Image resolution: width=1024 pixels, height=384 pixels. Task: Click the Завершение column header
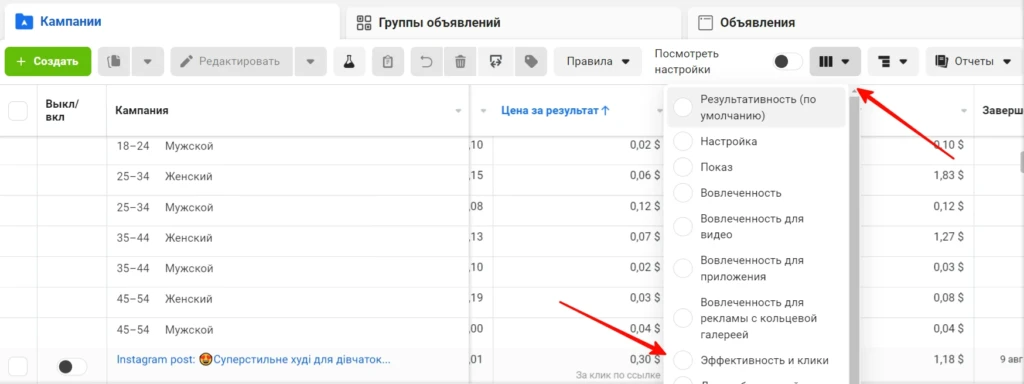pos(1002,111)
